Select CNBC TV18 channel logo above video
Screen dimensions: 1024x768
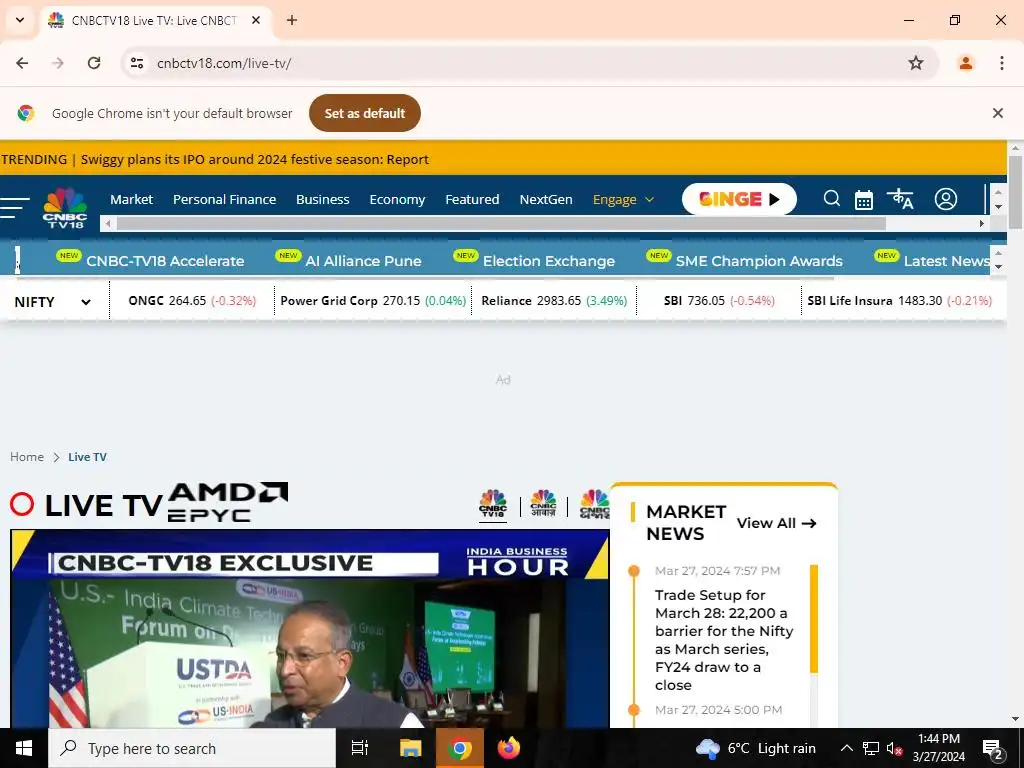tap(493, 504)
